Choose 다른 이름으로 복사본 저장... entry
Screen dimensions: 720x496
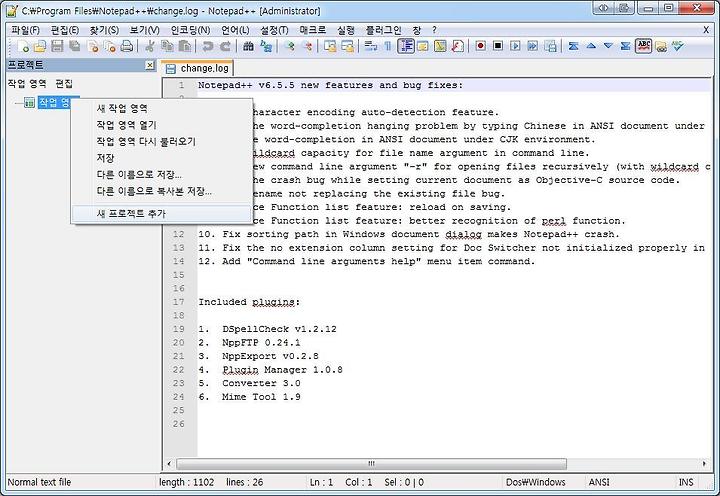click(x=162, y=191)
